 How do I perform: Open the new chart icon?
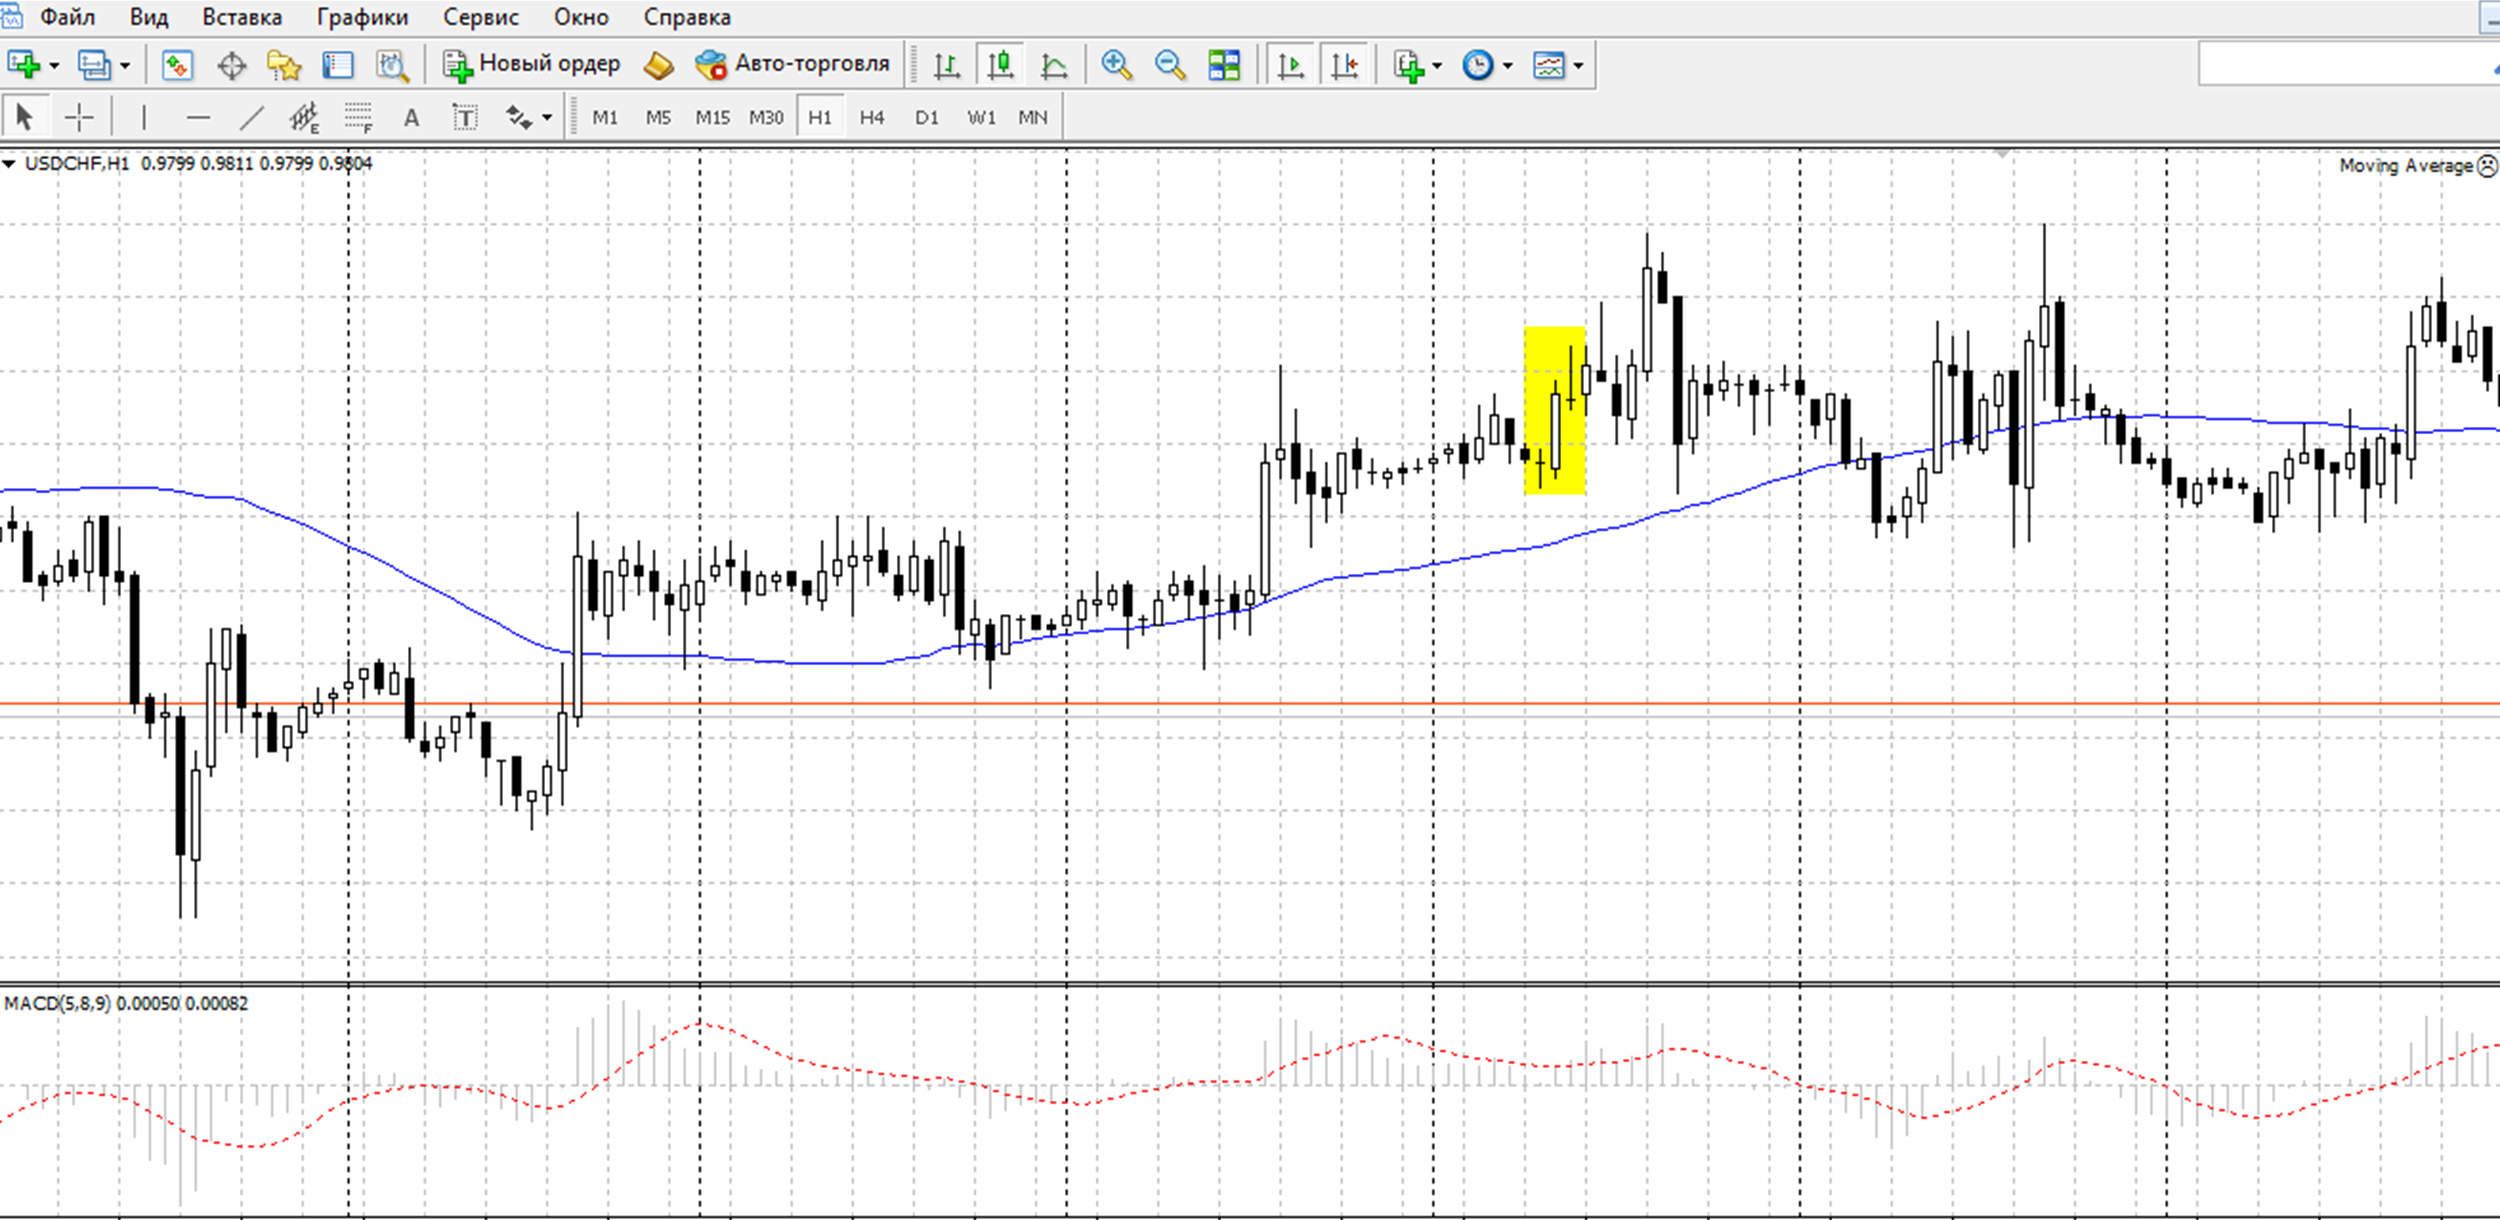click(24, 65)
